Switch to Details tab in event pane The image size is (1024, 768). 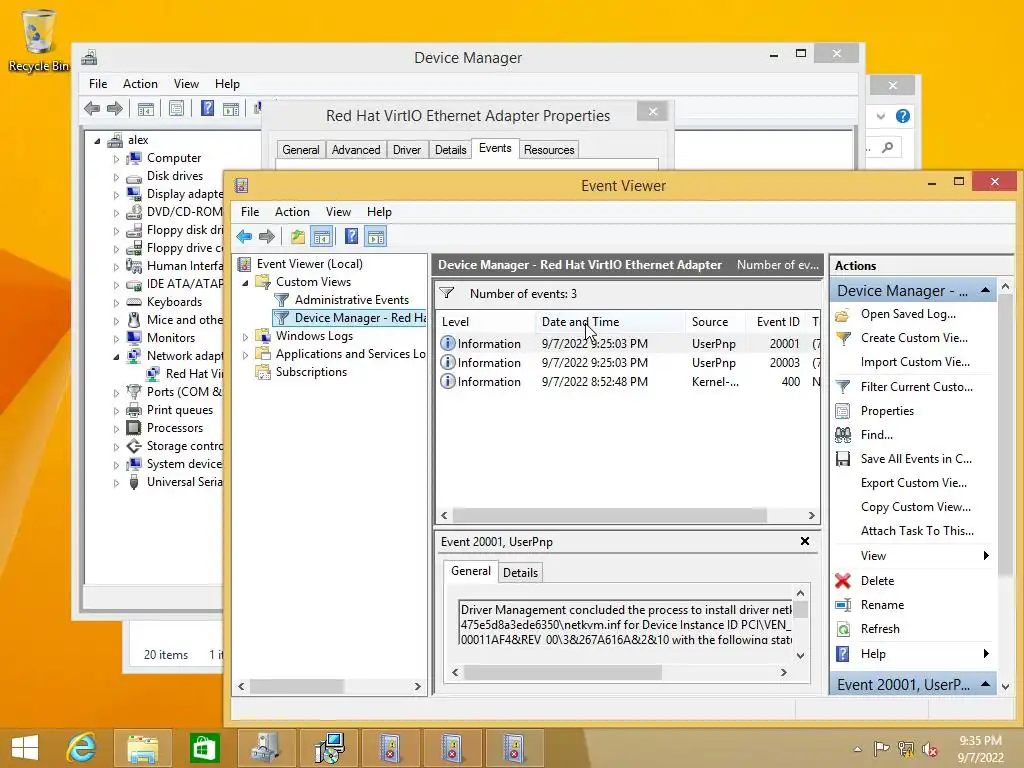click(x=520, y=573)
